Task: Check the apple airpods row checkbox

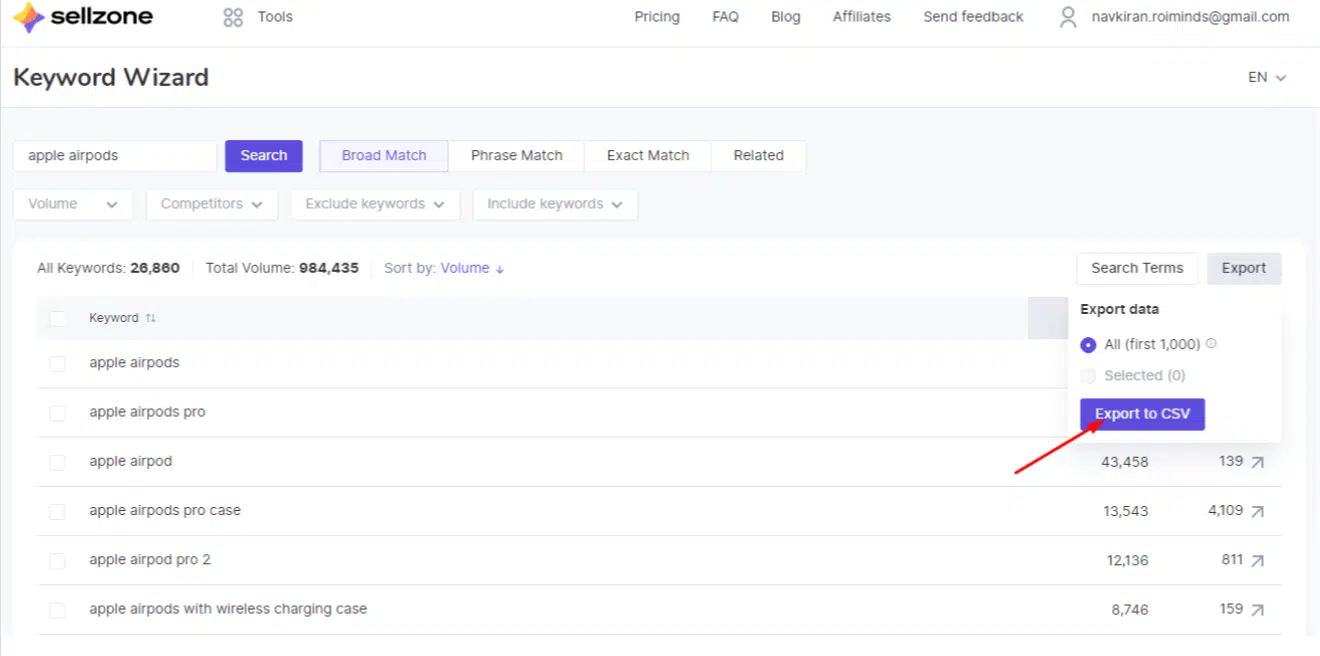Action: pos(57,363)
